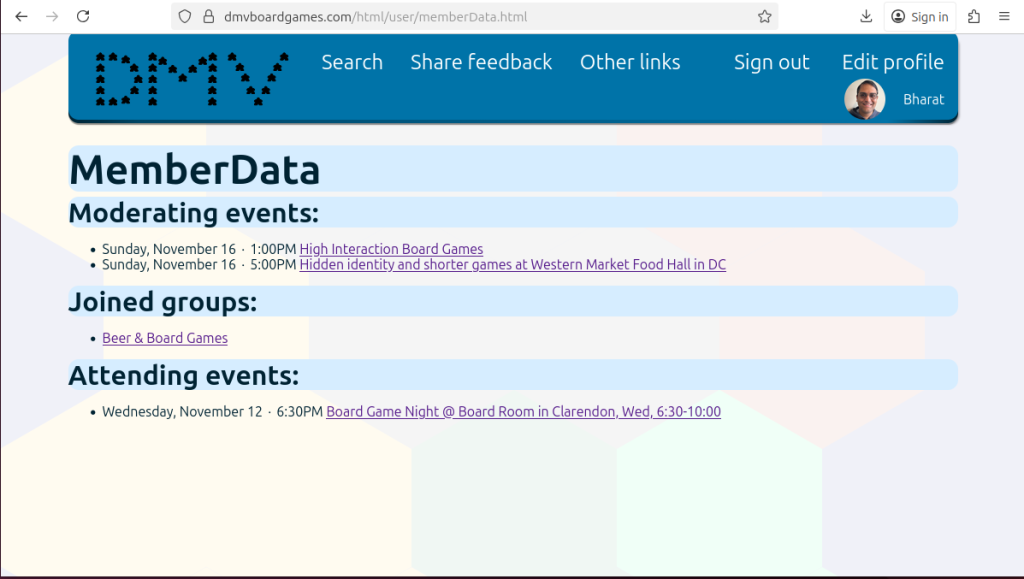The width and height of the screenshot is (1024, 579).
Task: Click the URL address bar field
Action: click(480, 16)
